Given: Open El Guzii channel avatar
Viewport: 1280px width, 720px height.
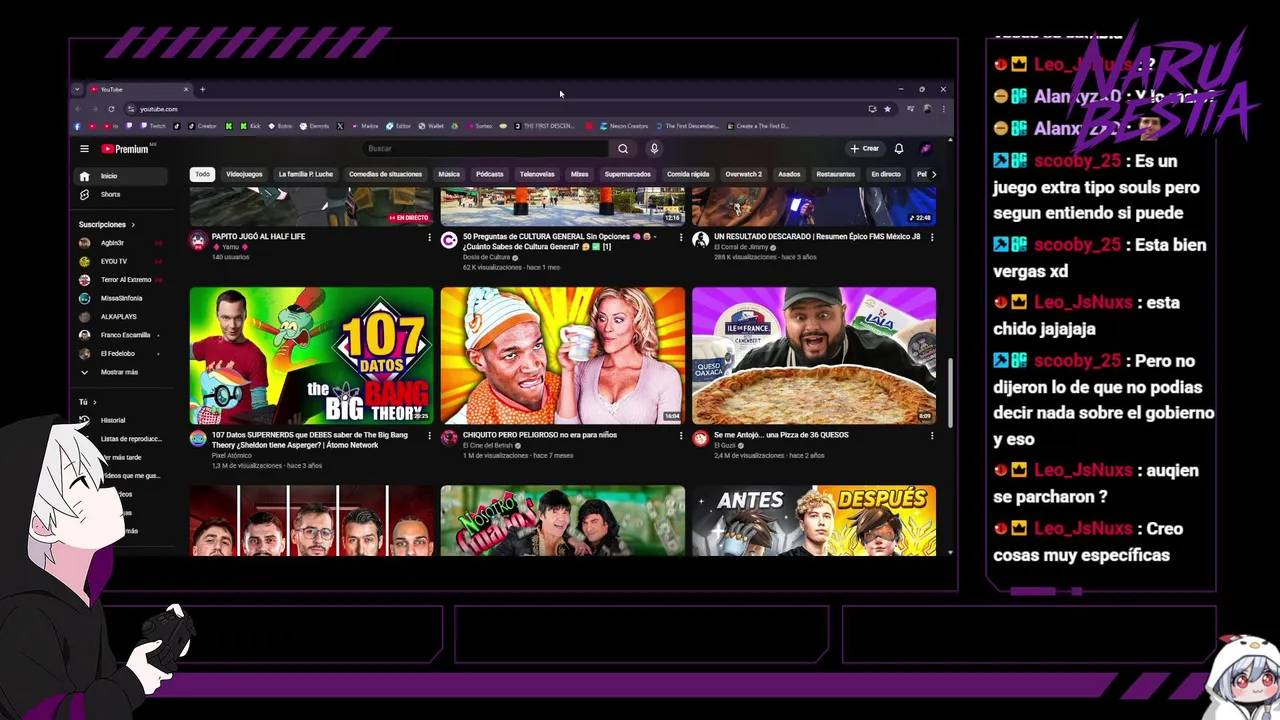Looking at the screenshot, I should coord(700,438).
